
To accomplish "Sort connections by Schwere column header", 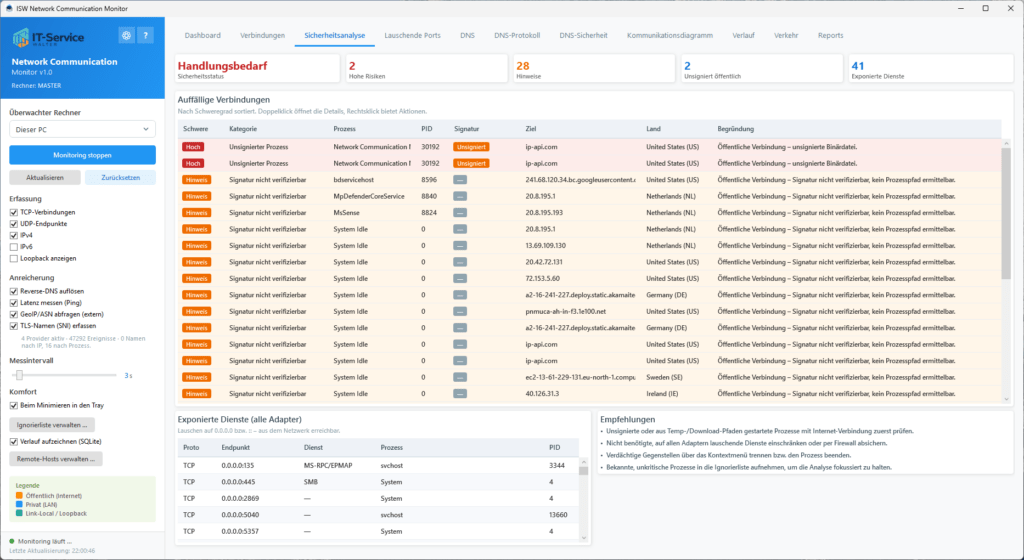I will (195, 129).
